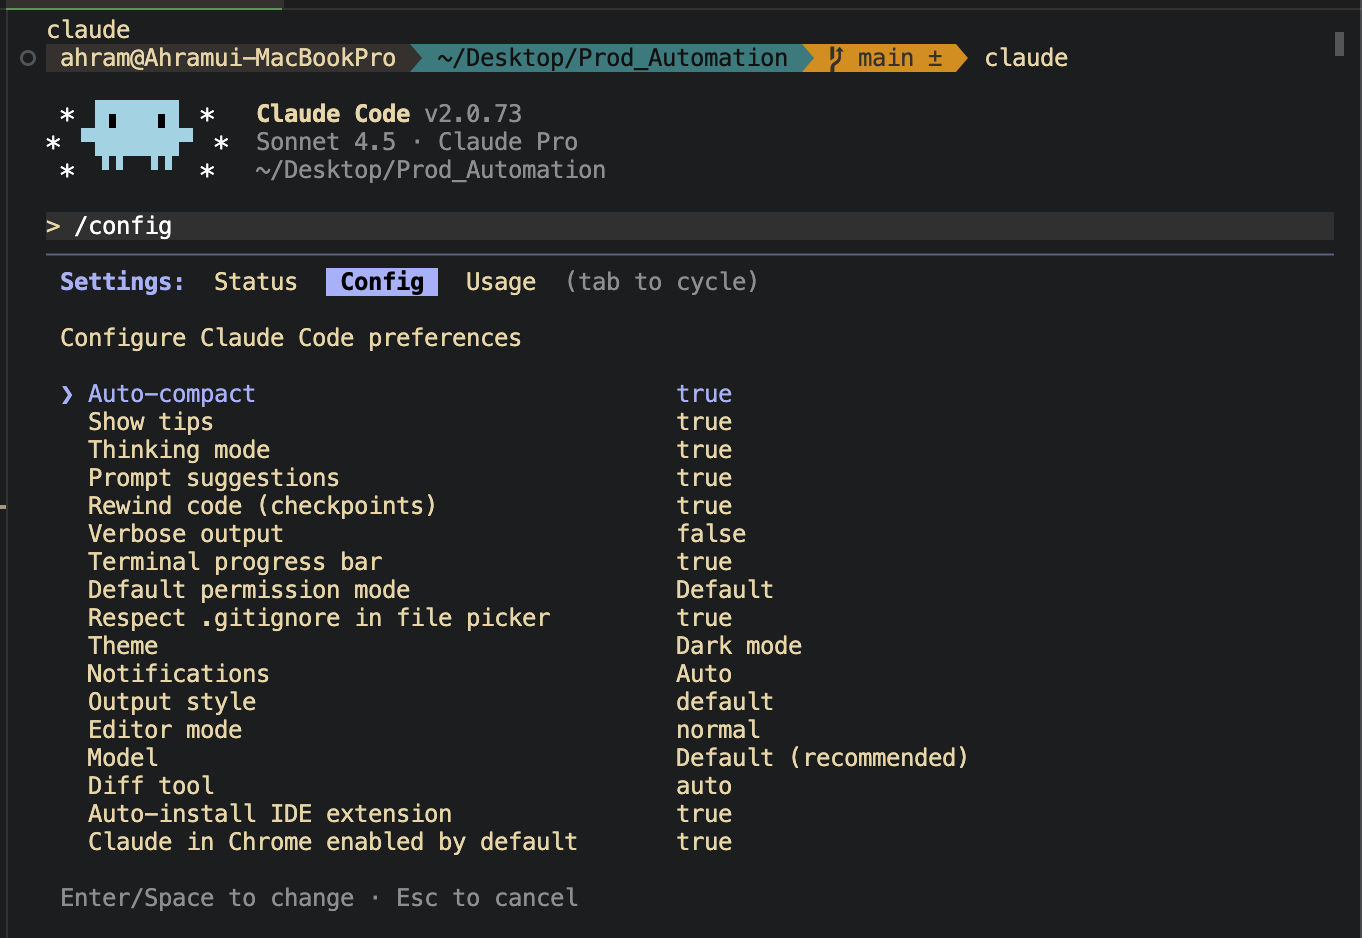
Task: Open the Theme Dark mode selector
Action: point(738,646)
